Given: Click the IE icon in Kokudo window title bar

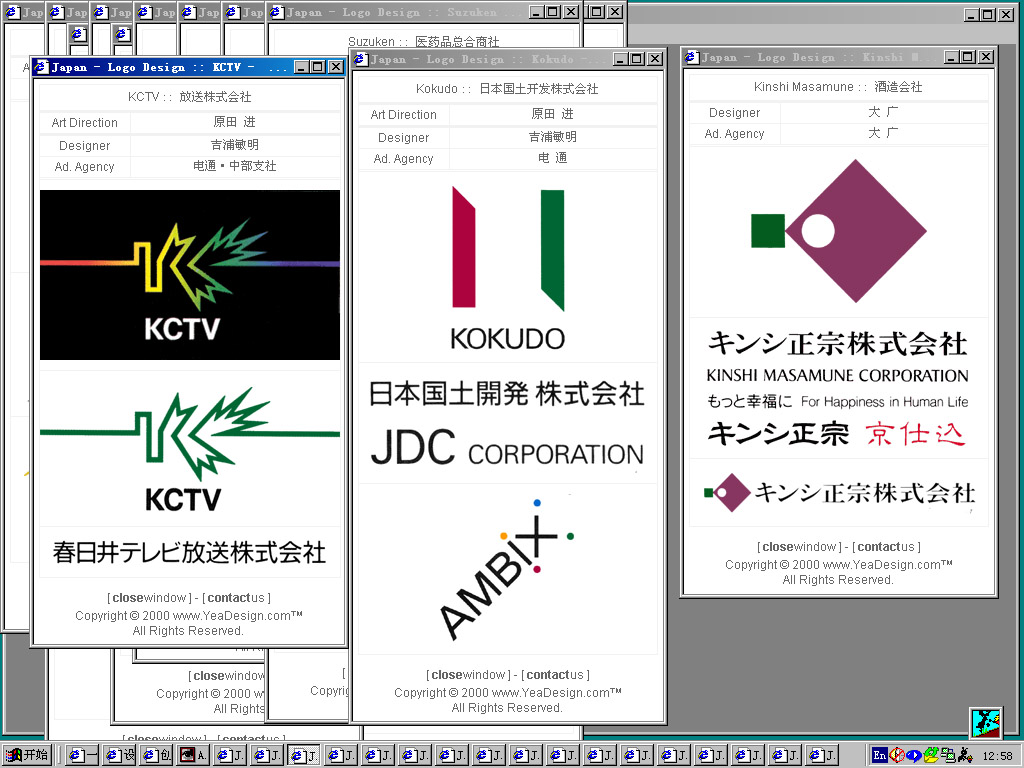Looking at the screenshot, I should [361, 59].
